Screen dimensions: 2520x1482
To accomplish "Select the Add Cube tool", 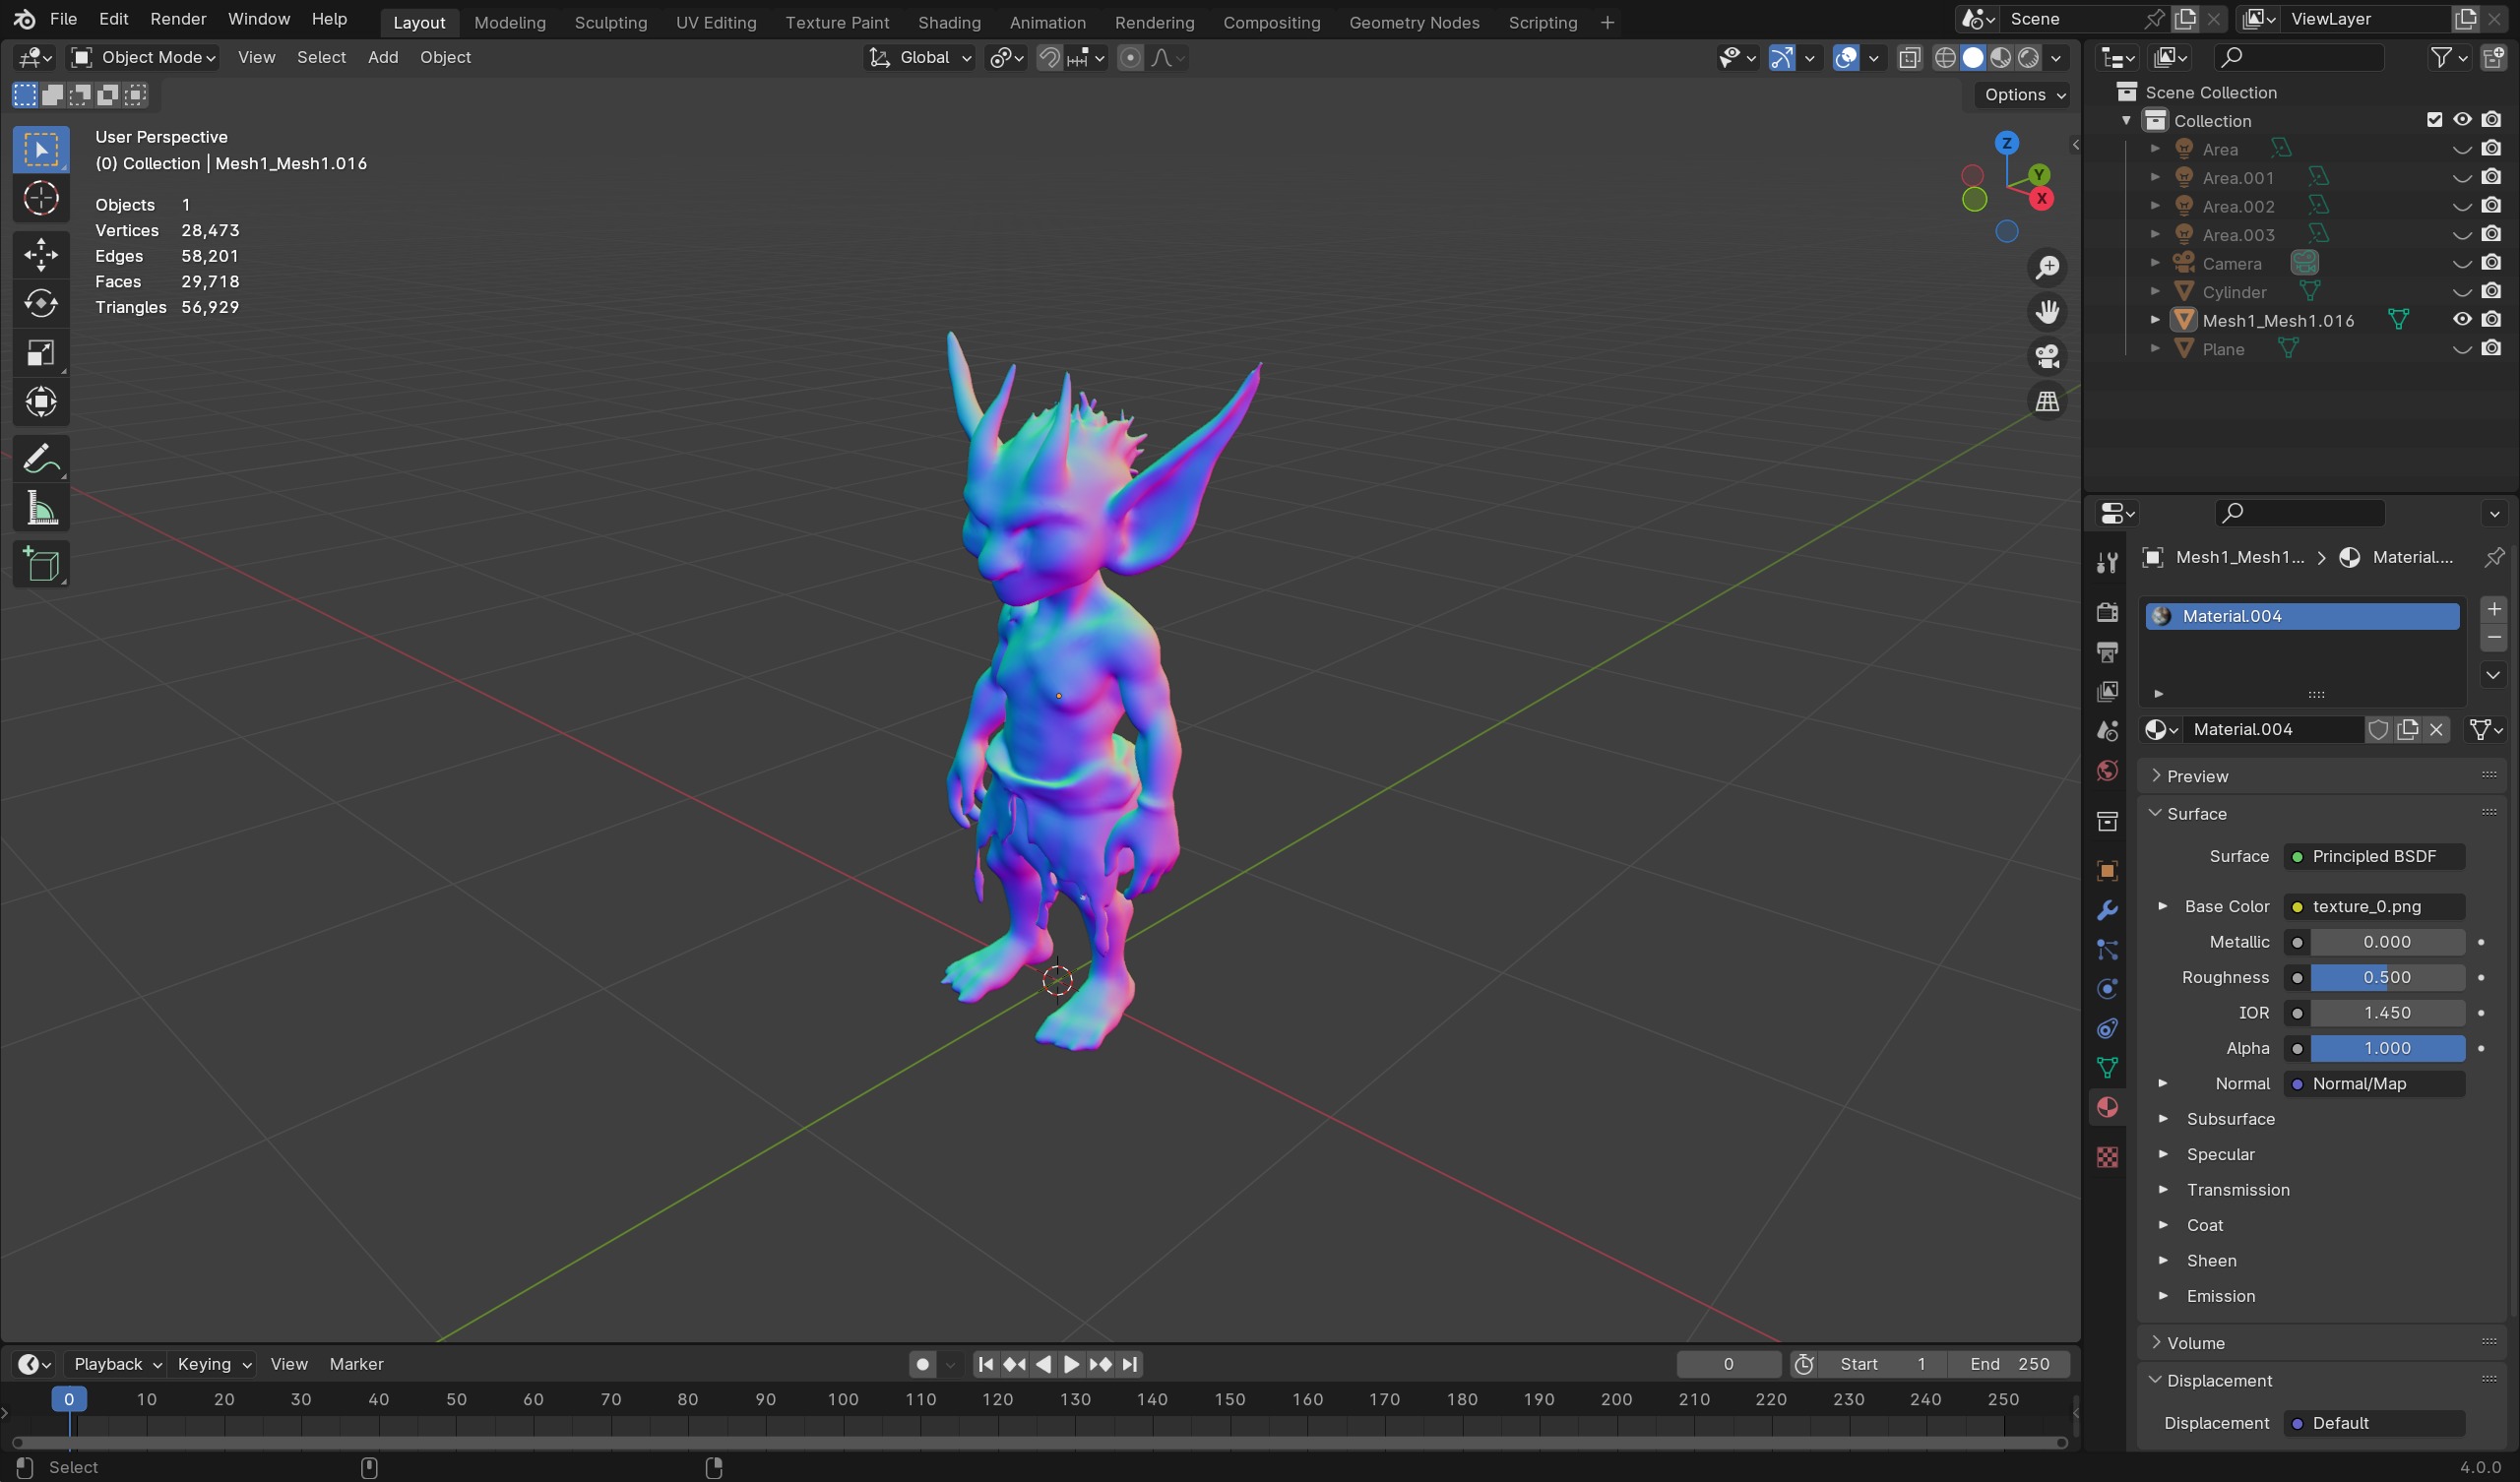I will tap(41, 565).
